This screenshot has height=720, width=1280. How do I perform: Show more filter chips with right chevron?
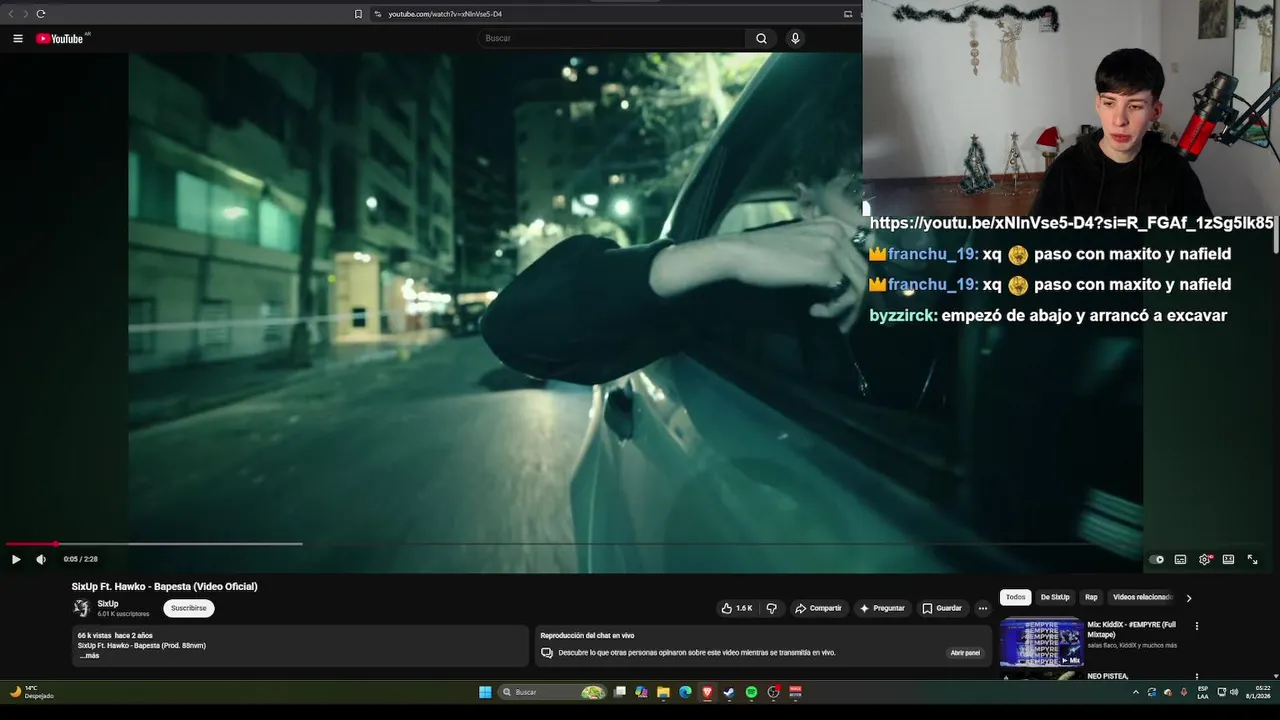pyautogui.click(x=1188, y=598)
